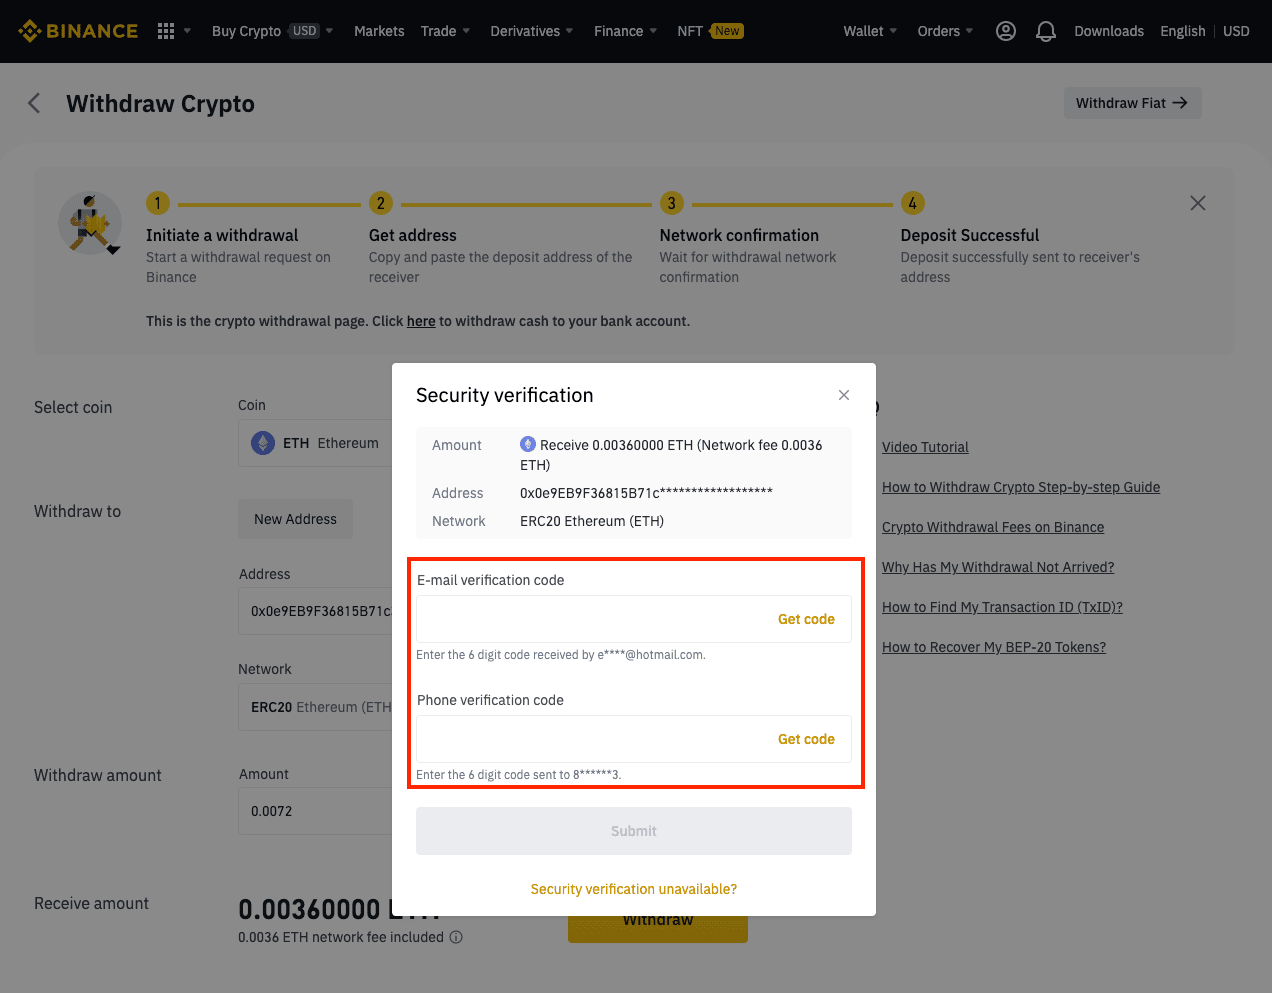Click the Amount field showing 0.0072
This screenshot has height=993, width=1272.
(315, 811)
